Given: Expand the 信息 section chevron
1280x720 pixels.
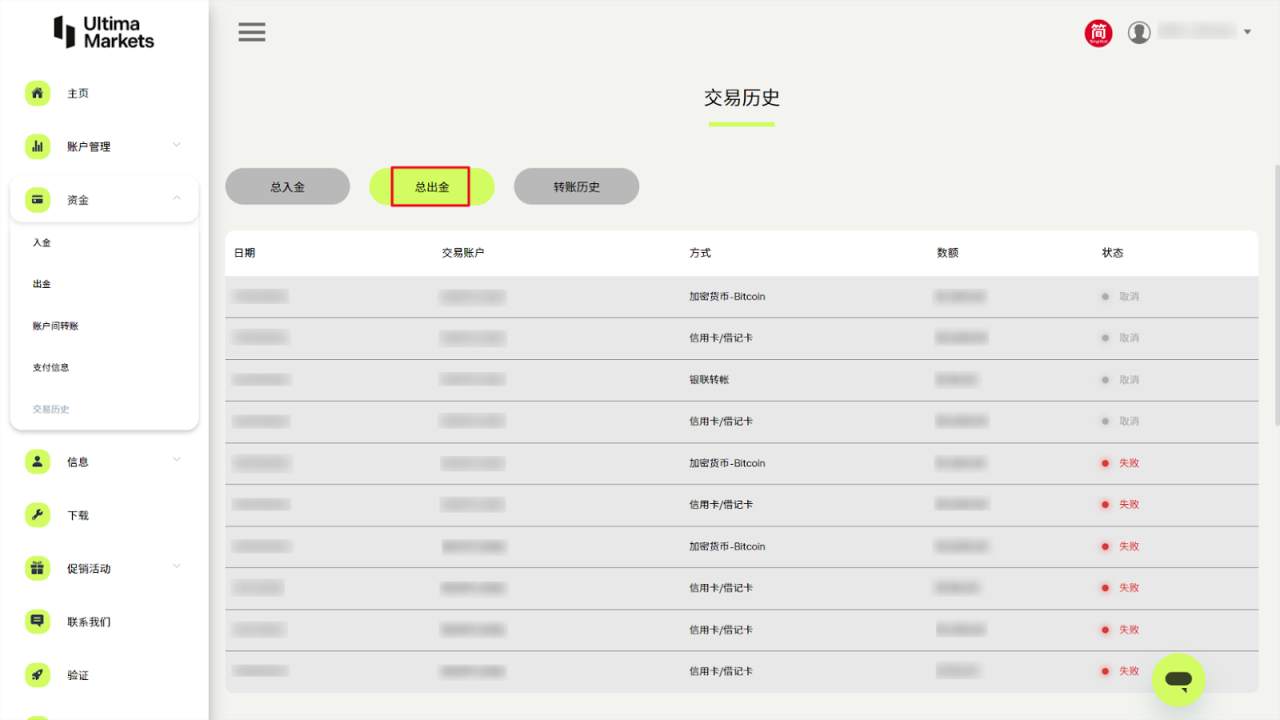Looking at the screenshot, I should click(x=177, y=461).
